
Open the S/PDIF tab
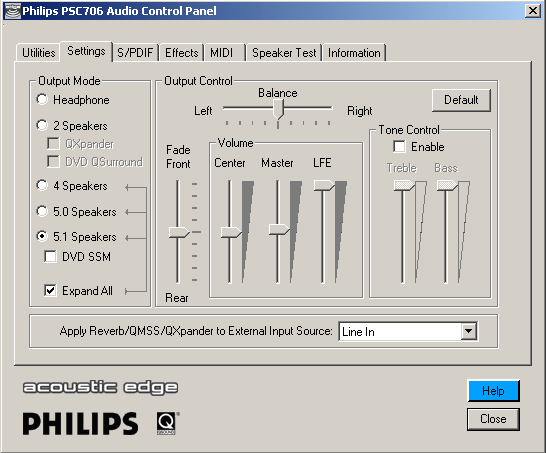135,53
